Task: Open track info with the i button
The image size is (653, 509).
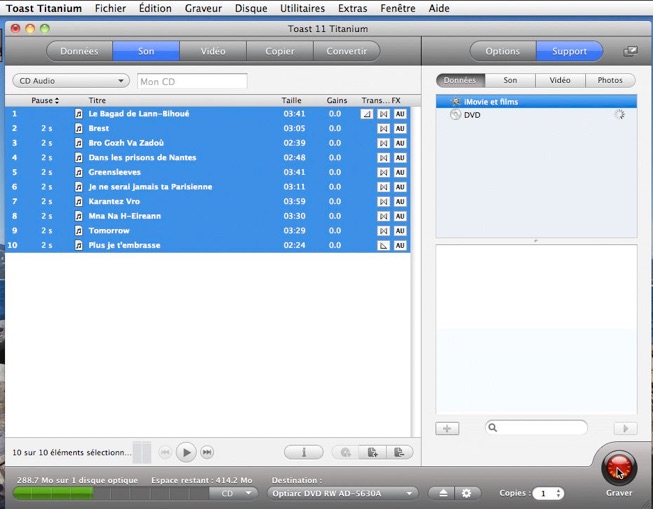Action: 304,452
